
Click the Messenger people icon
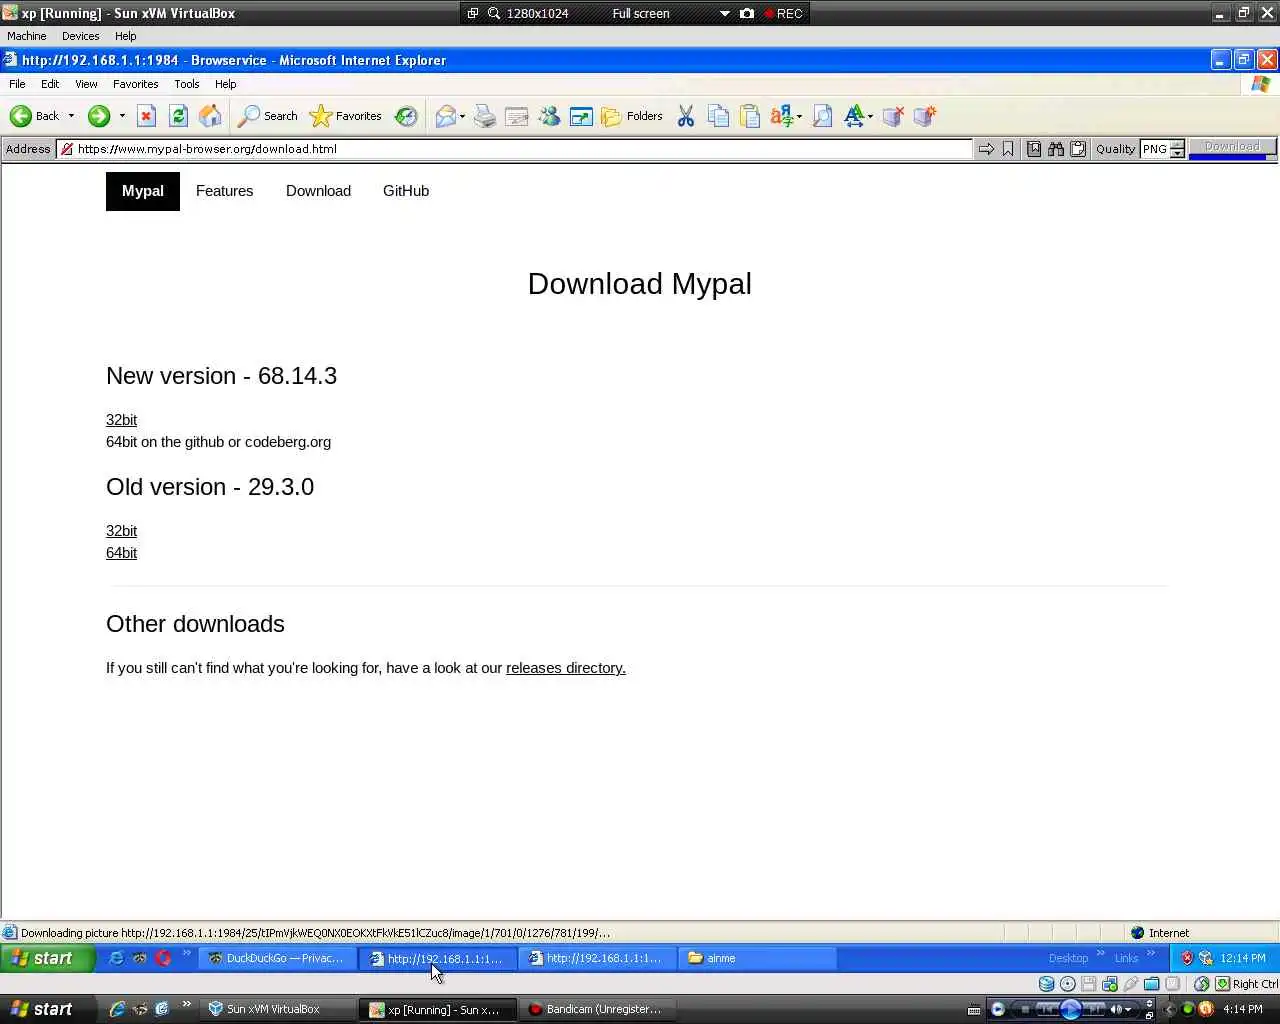(549, 116)
